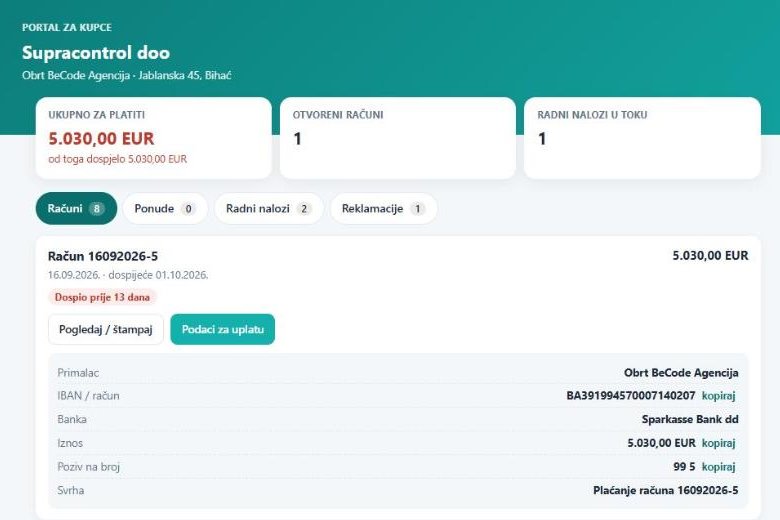Viewport: 780px width, 520px height.
Task: Click the Ukupno za platiti card
Action: pyautogui.click(x=154, y=138)
